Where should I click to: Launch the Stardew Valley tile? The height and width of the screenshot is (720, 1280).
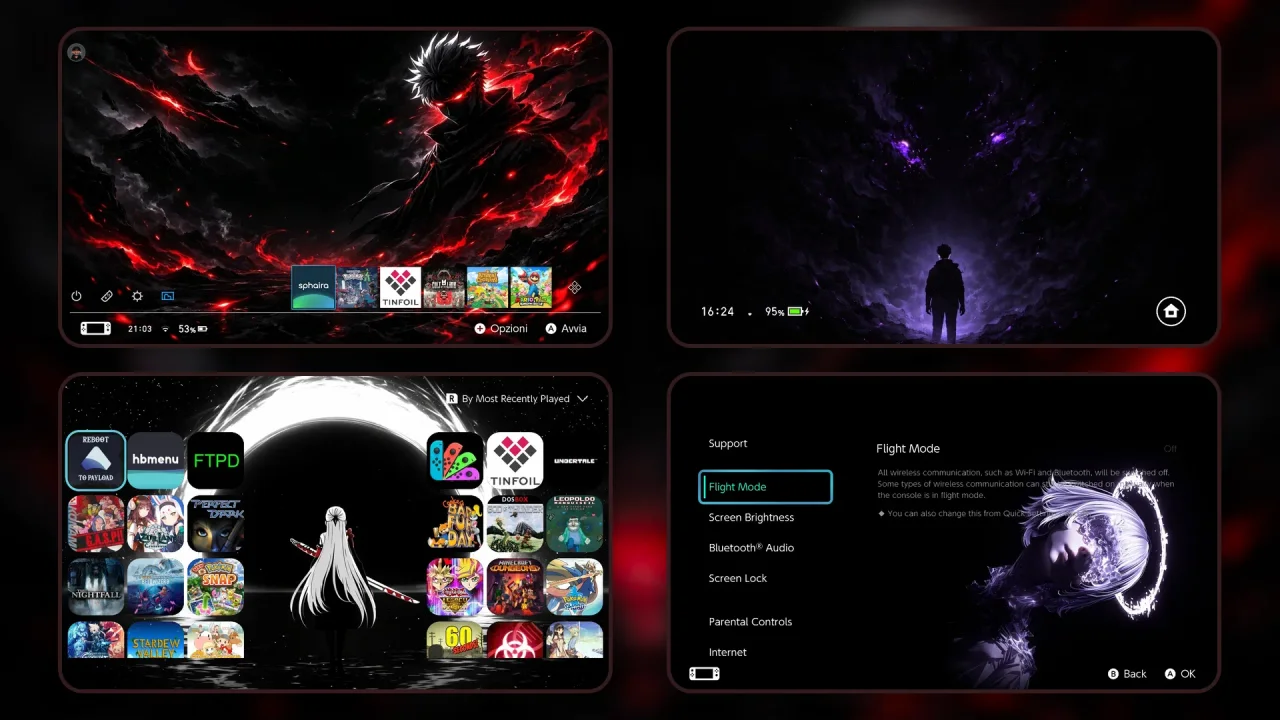[x=155, y=640]
